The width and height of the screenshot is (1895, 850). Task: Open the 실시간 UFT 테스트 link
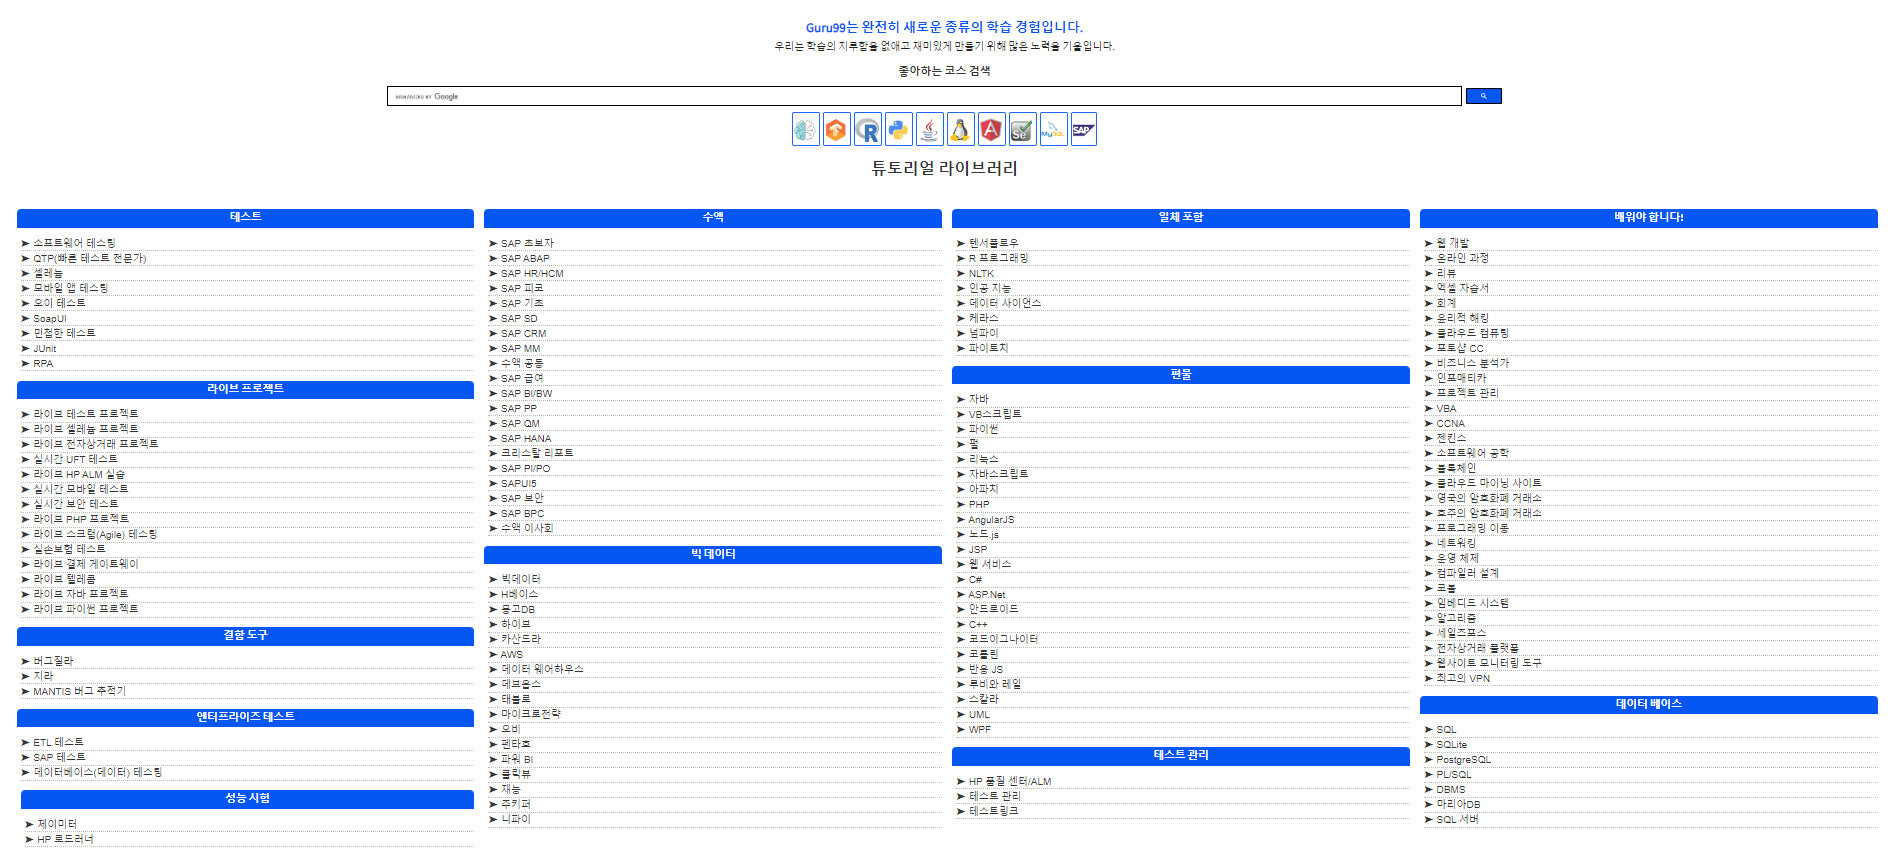75,459
